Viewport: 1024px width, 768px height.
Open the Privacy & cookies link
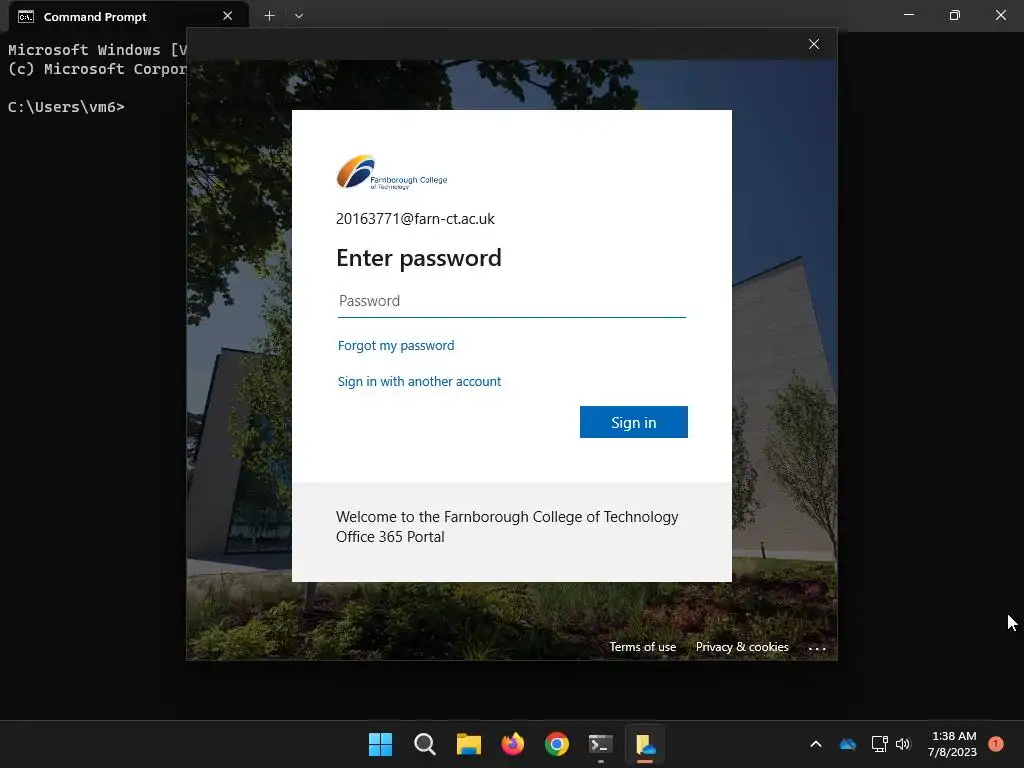pos(742,647)
